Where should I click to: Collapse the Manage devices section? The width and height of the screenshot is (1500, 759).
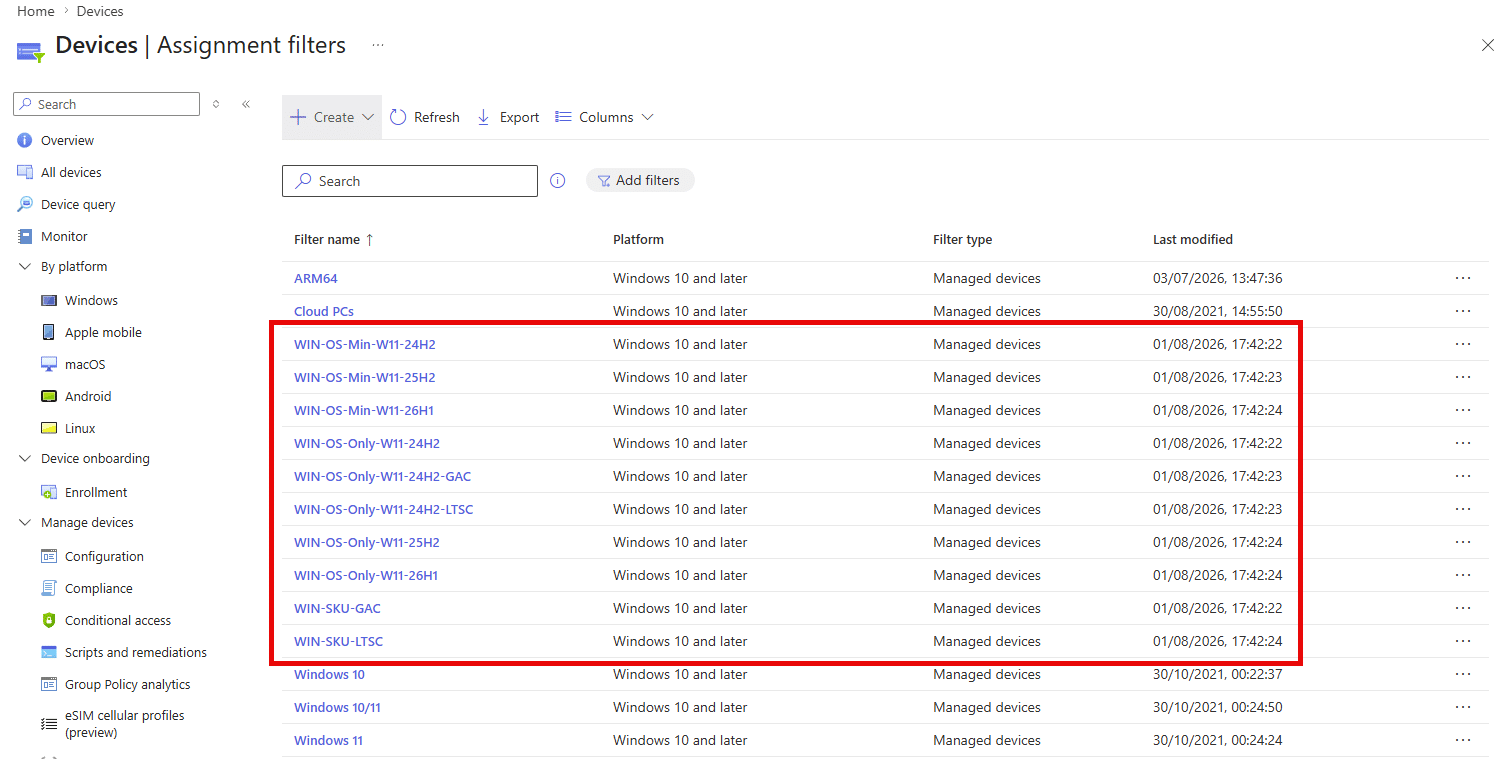(25, 523)
